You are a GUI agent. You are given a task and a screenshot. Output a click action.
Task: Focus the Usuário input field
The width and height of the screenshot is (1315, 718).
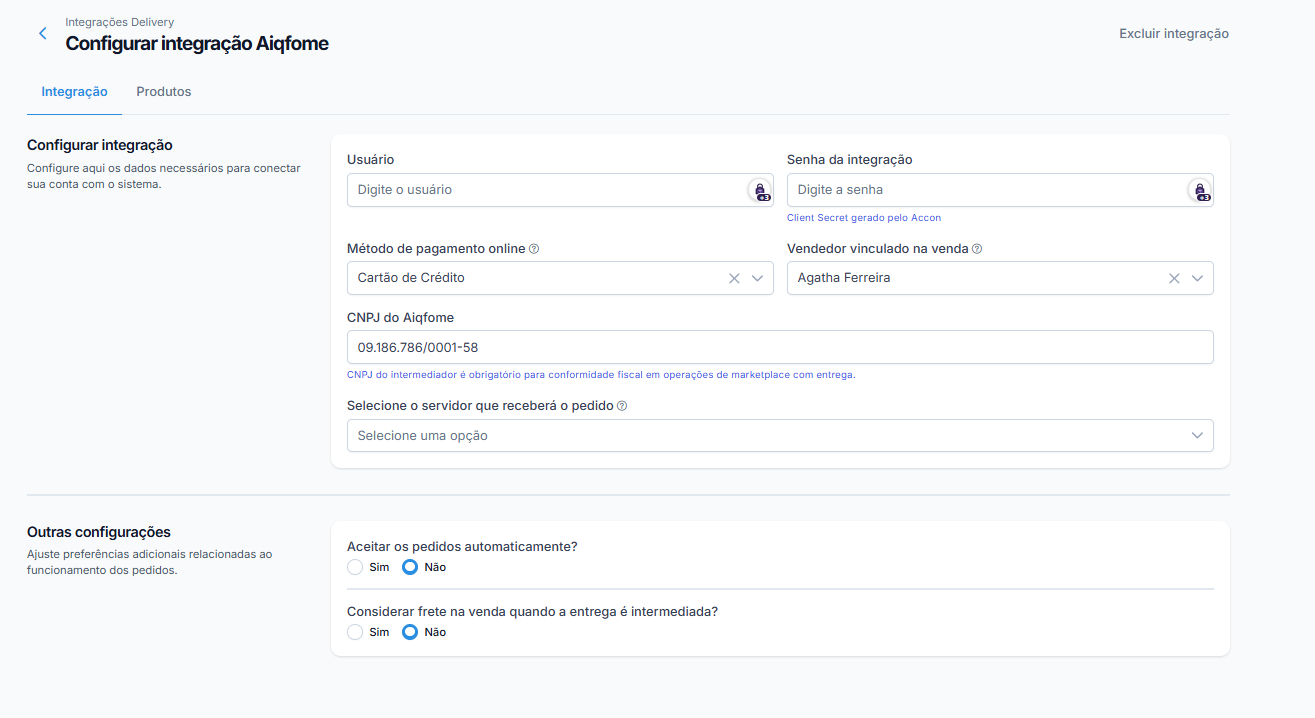[560, 190]
